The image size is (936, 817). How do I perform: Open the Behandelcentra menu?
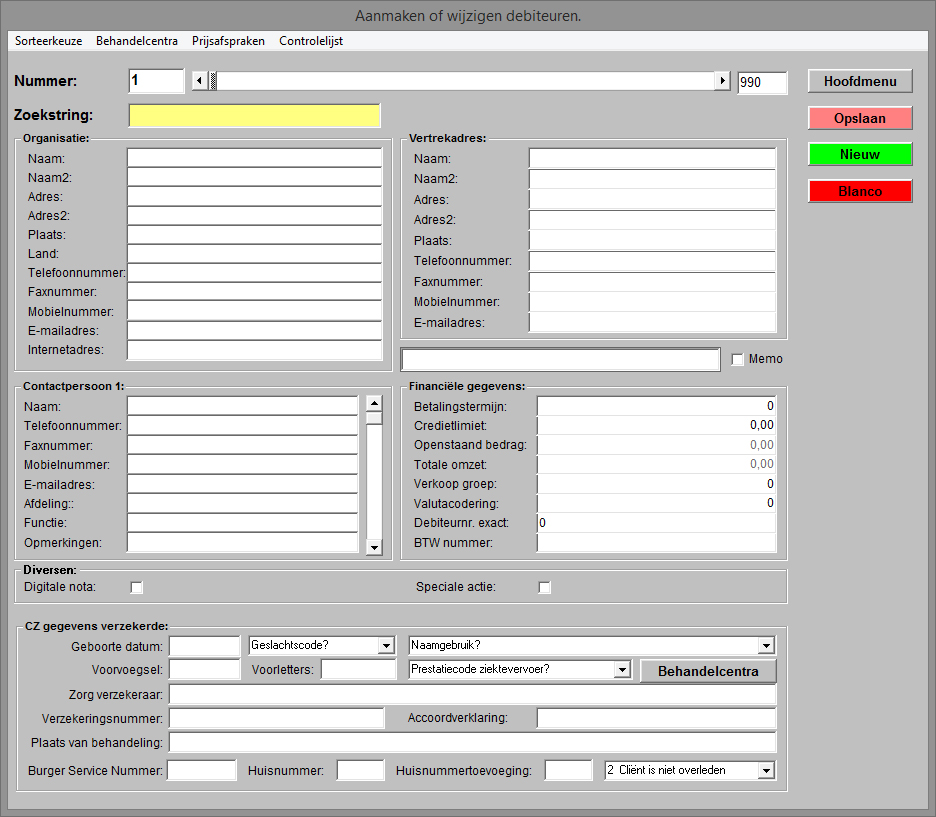137,41
